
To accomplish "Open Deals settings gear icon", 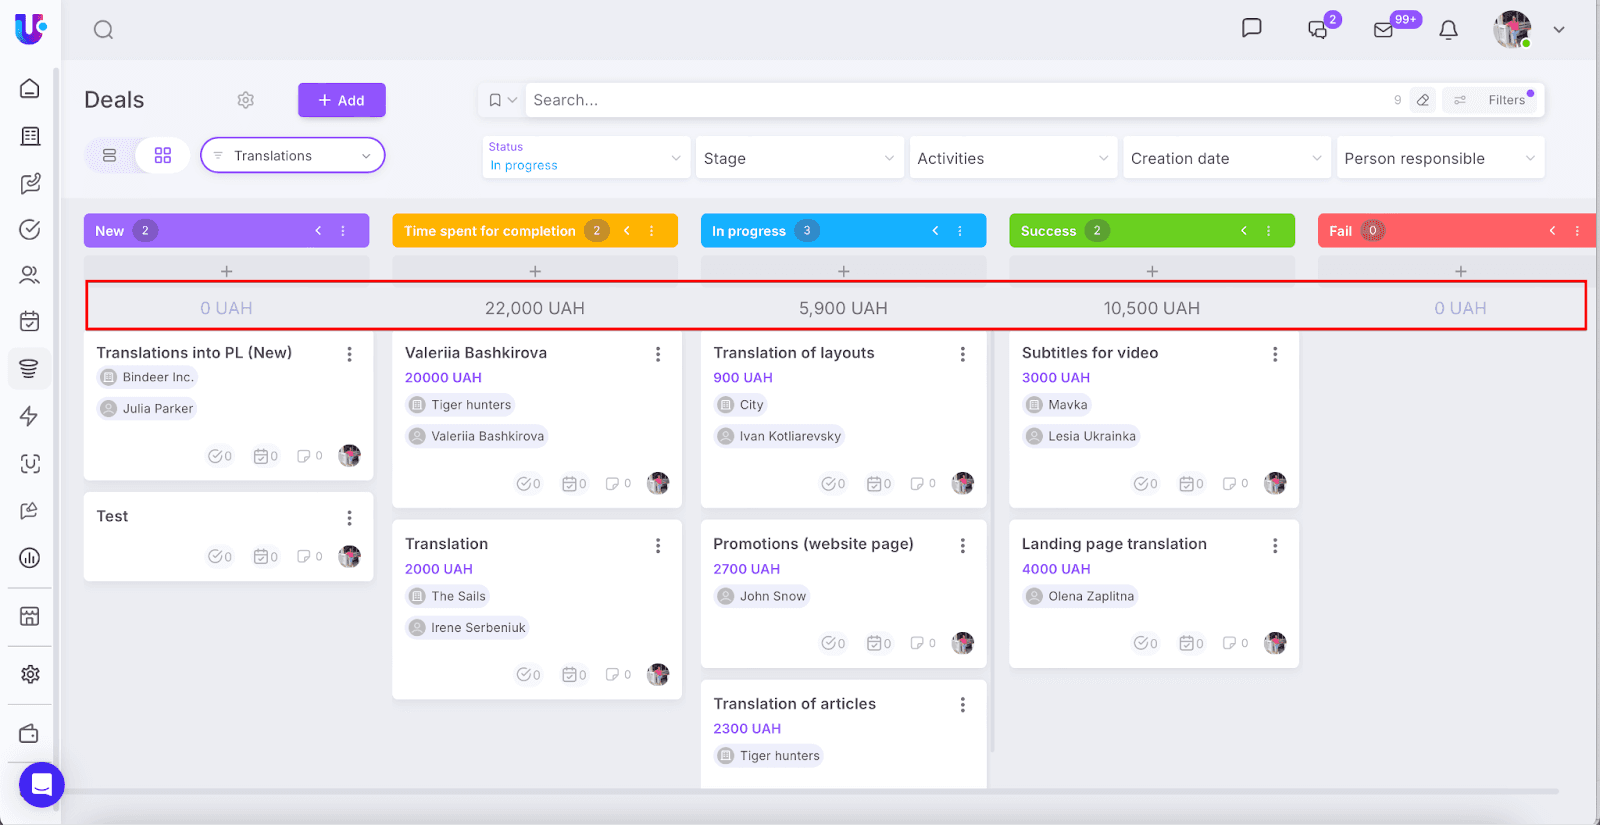I will 246,100.
